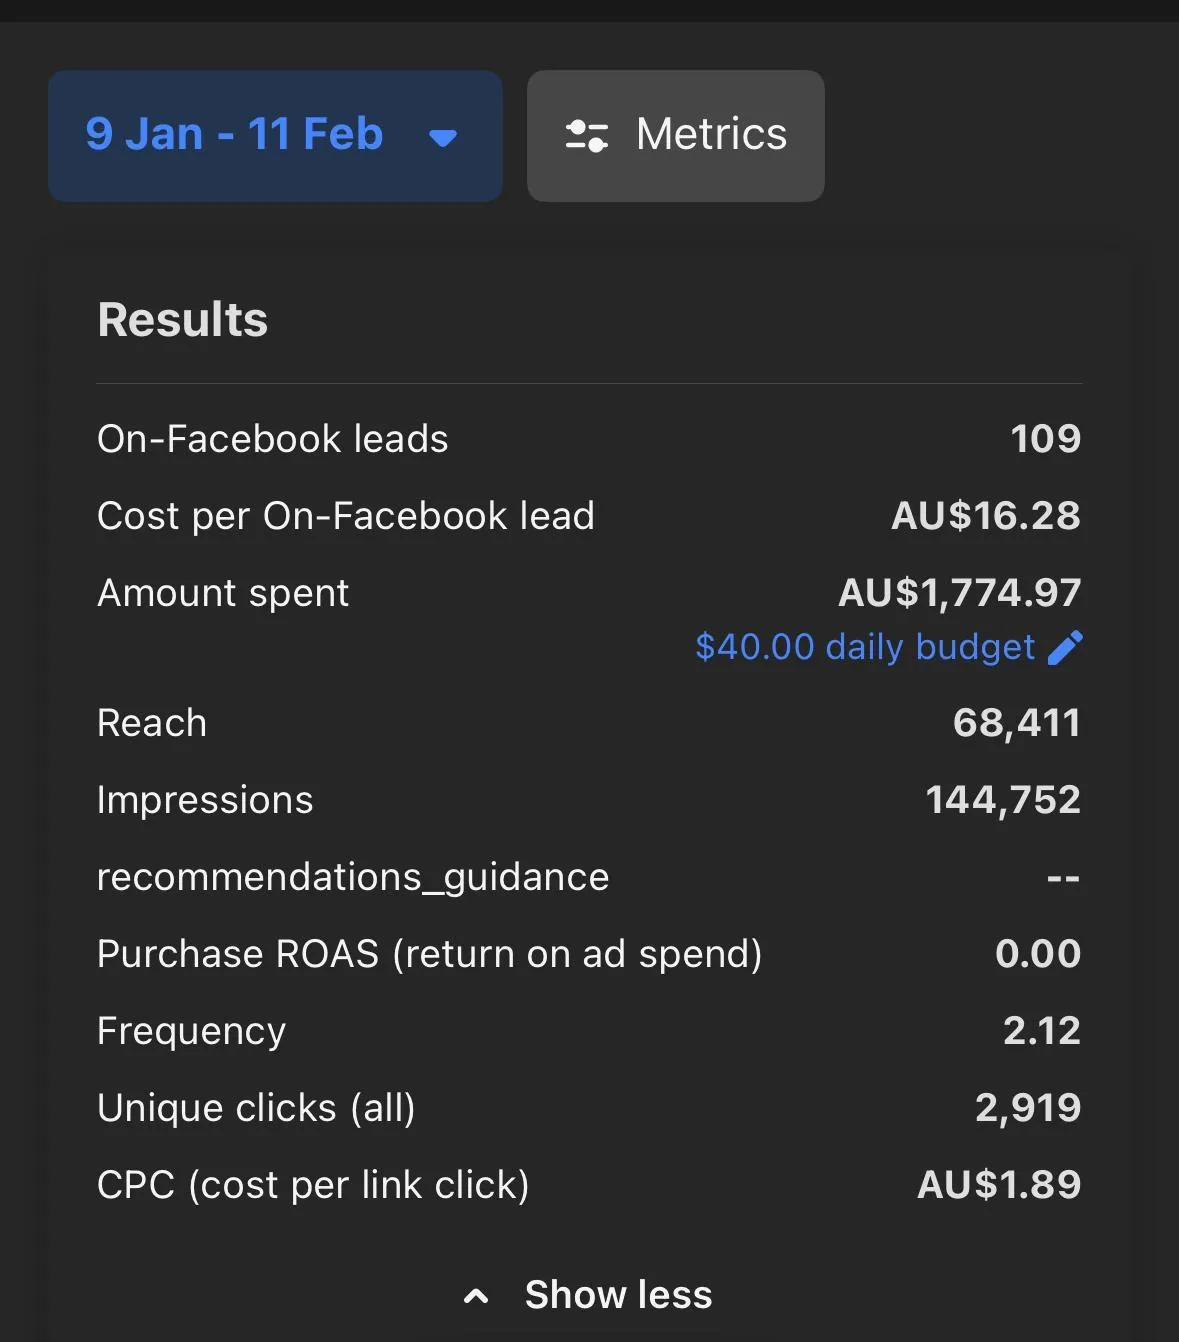Click the Purchase ROAS metric label
This screenshot has width=1179, height=1342.
429,954
